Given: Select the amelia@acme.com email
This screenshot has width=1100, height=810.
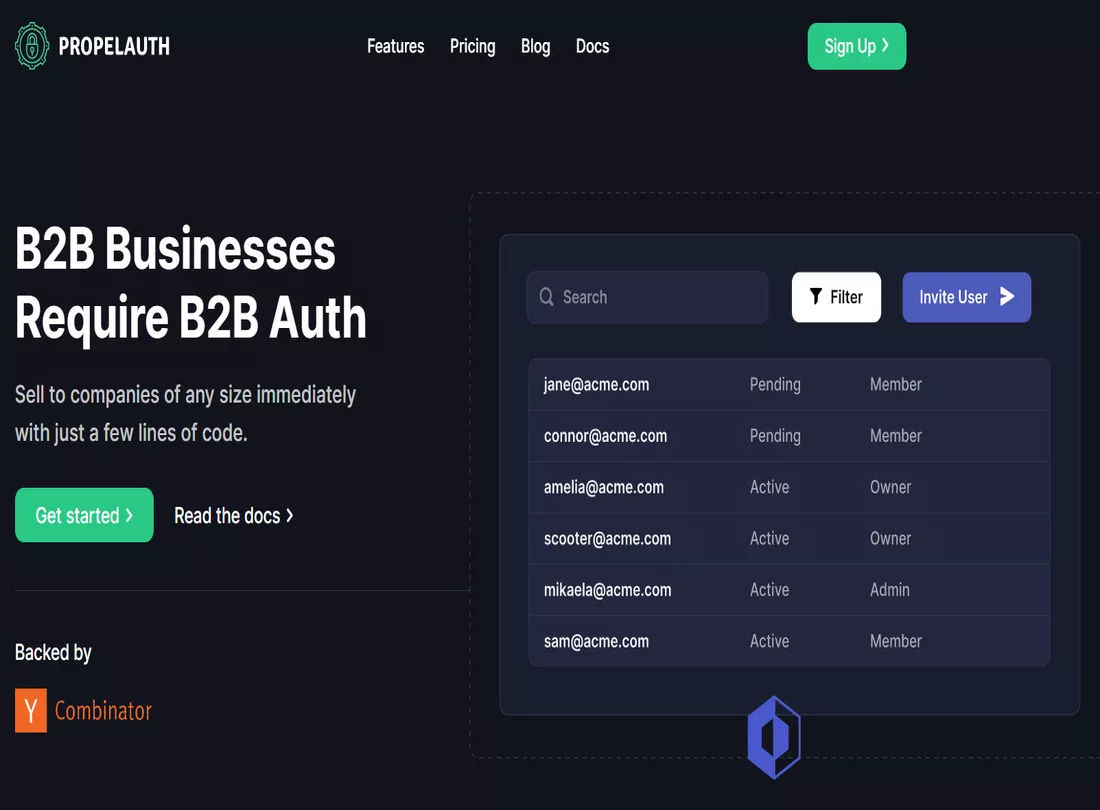Looking at the screenshot, I should click(604, 487).
